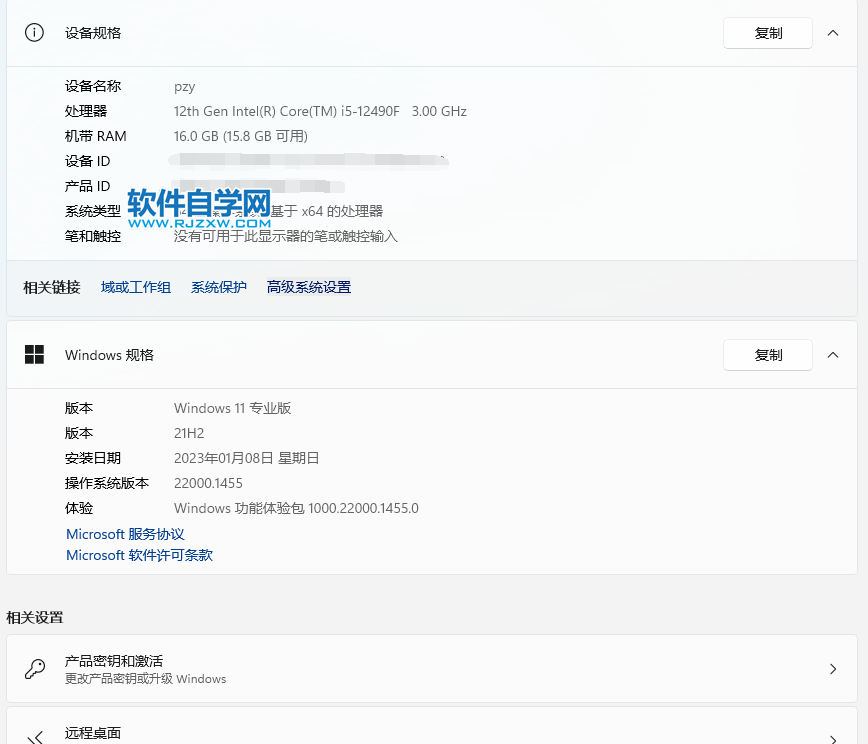Copy Windows specifications with 复制 button
The image size is (868, 744).
[x=768, y=355]
